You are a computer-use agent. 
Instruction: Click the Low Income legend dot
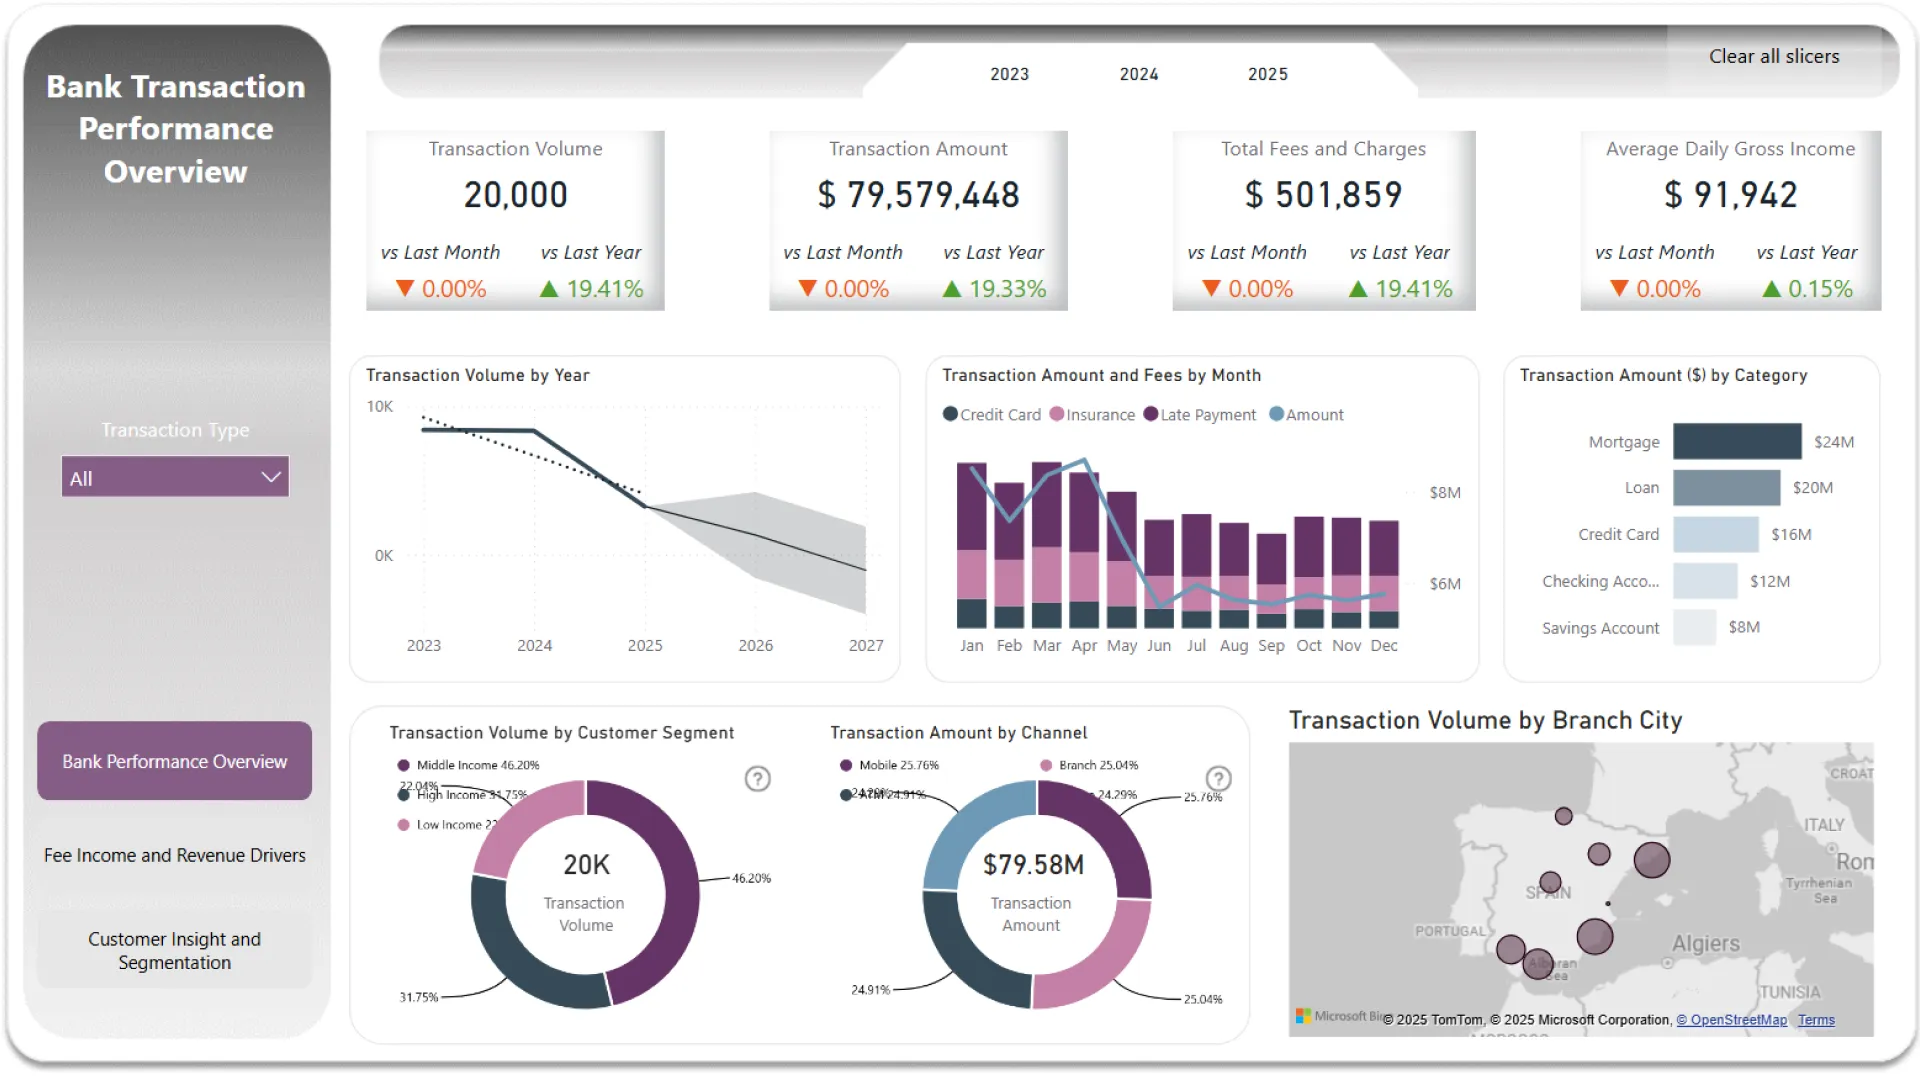coord(403,825)
